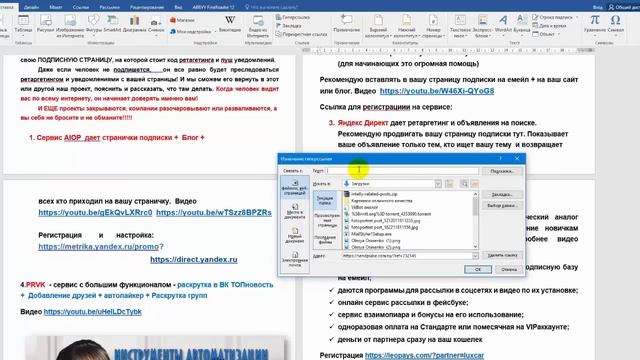Open the https://direct.yandex.ru link

(x=193, y=260)
